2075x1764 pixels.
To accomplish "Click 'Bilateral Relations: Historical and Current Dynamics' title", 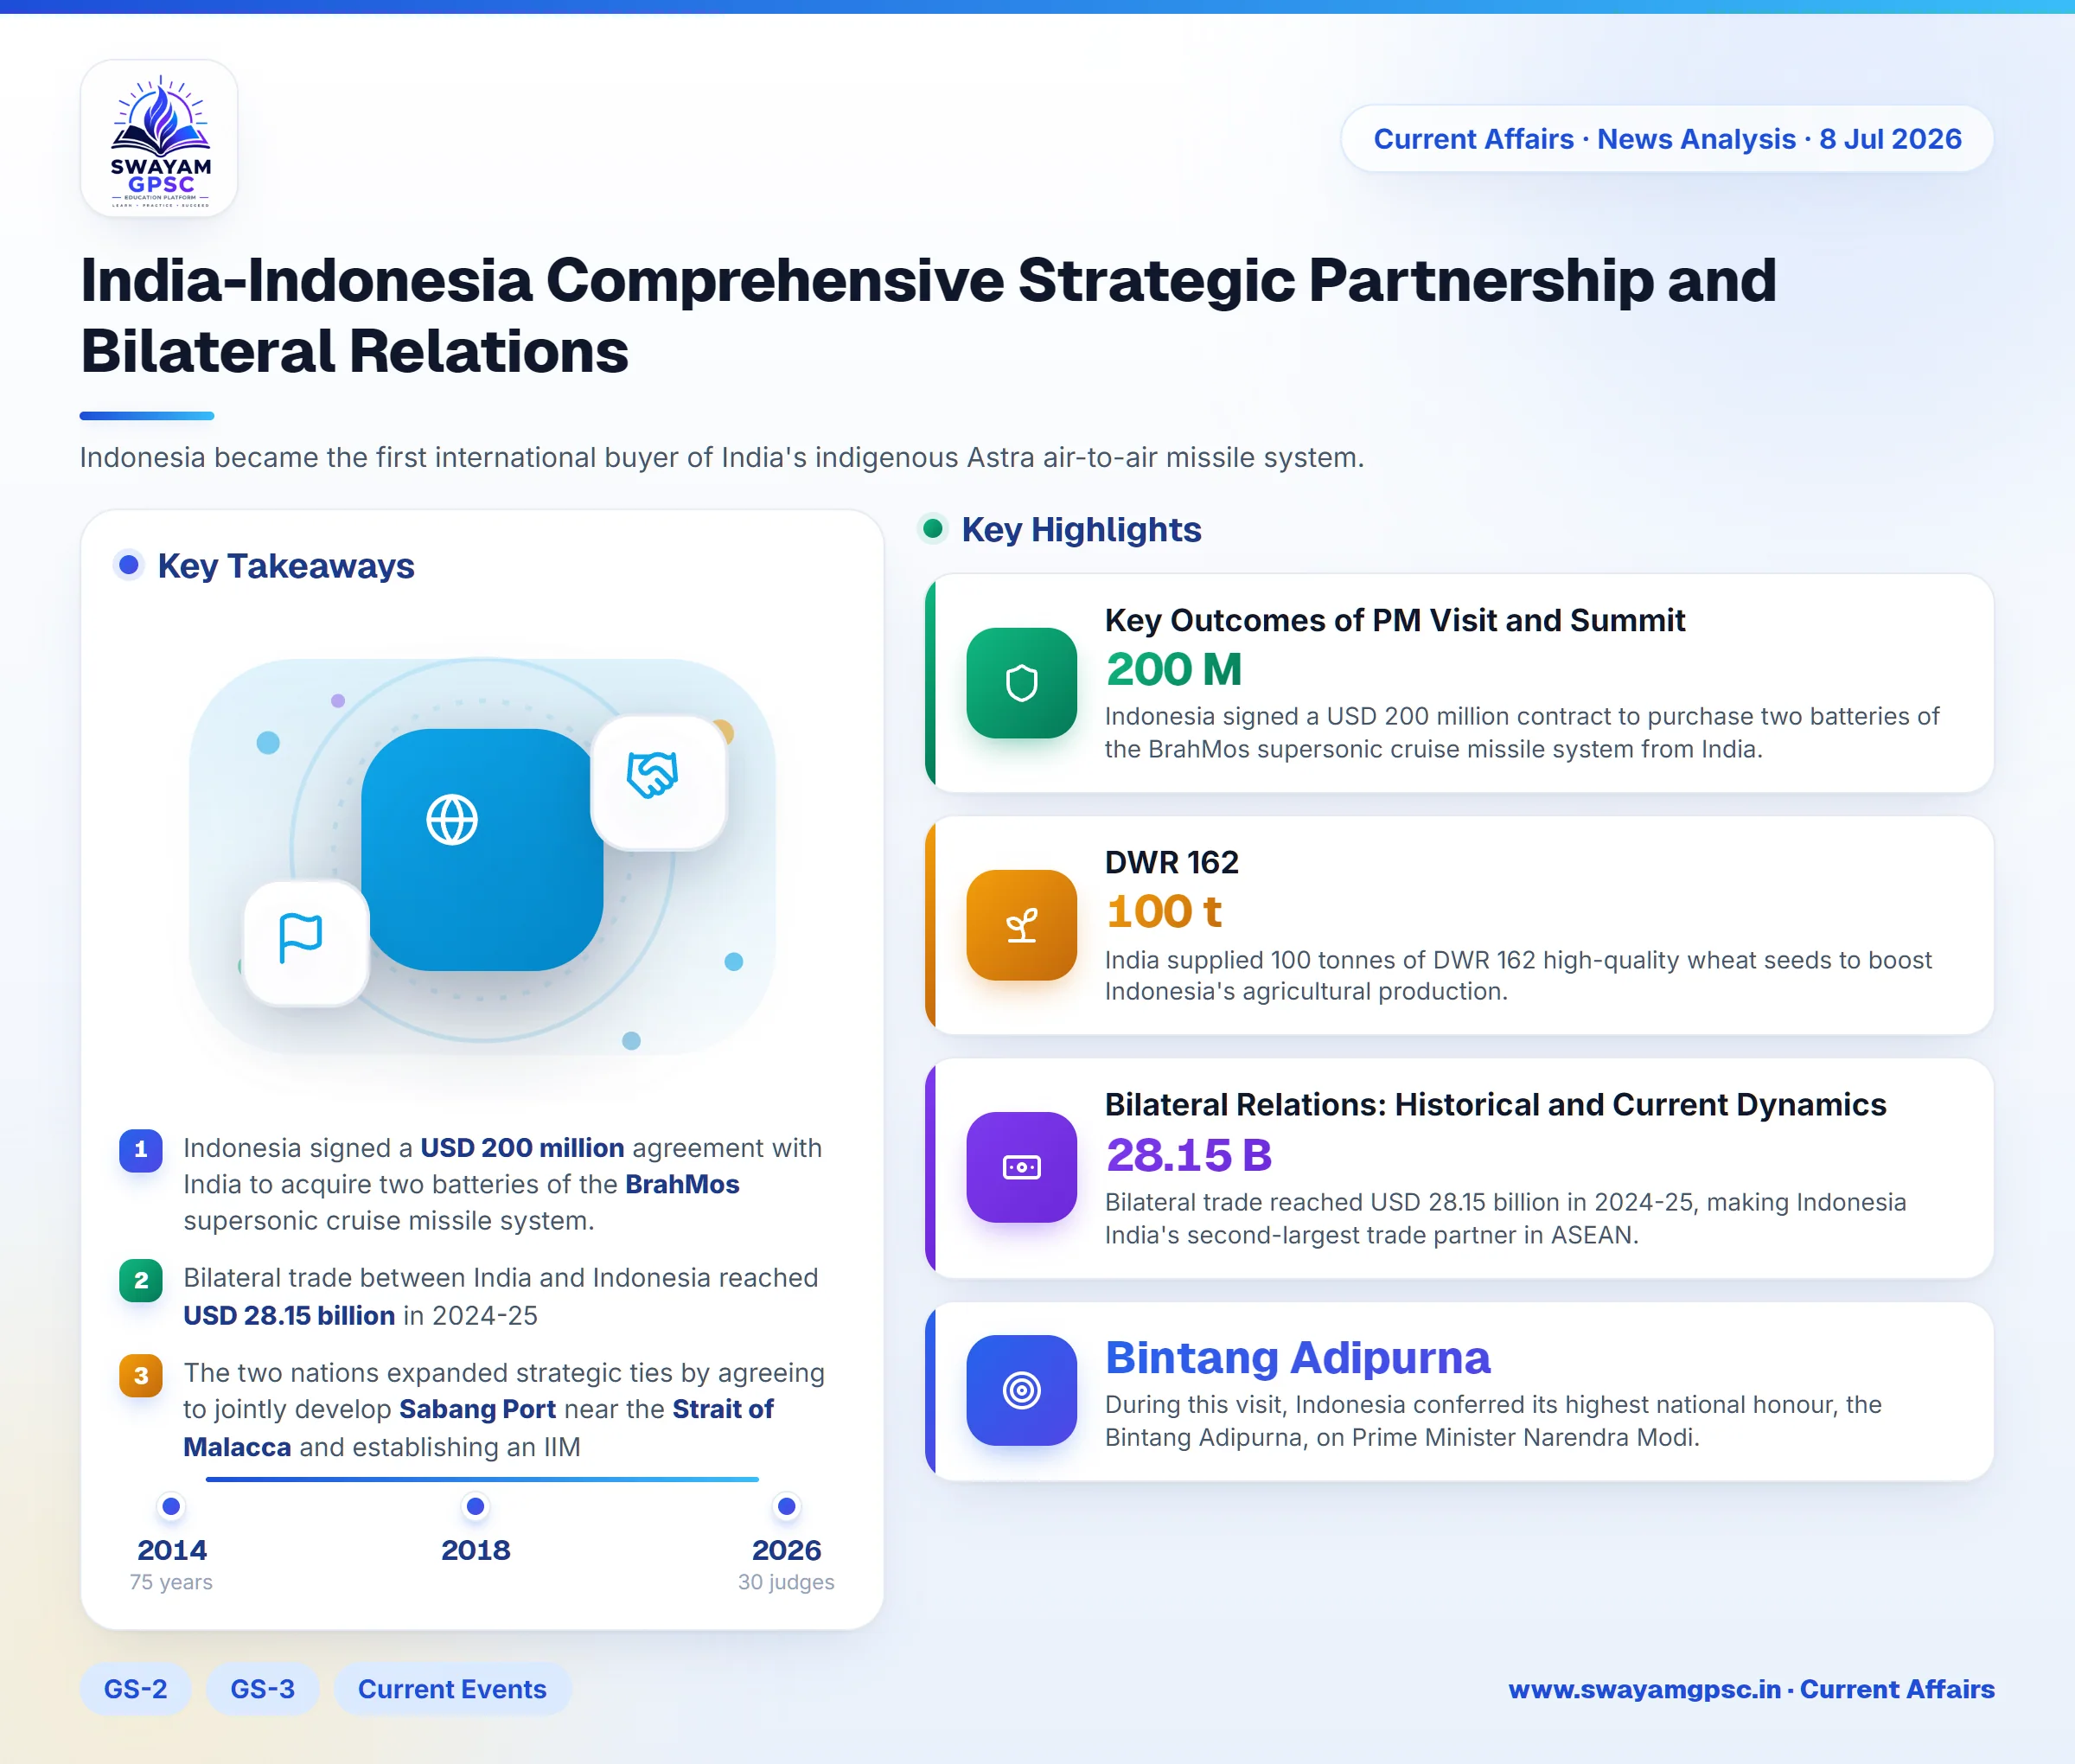I will coord(1495,1105).
